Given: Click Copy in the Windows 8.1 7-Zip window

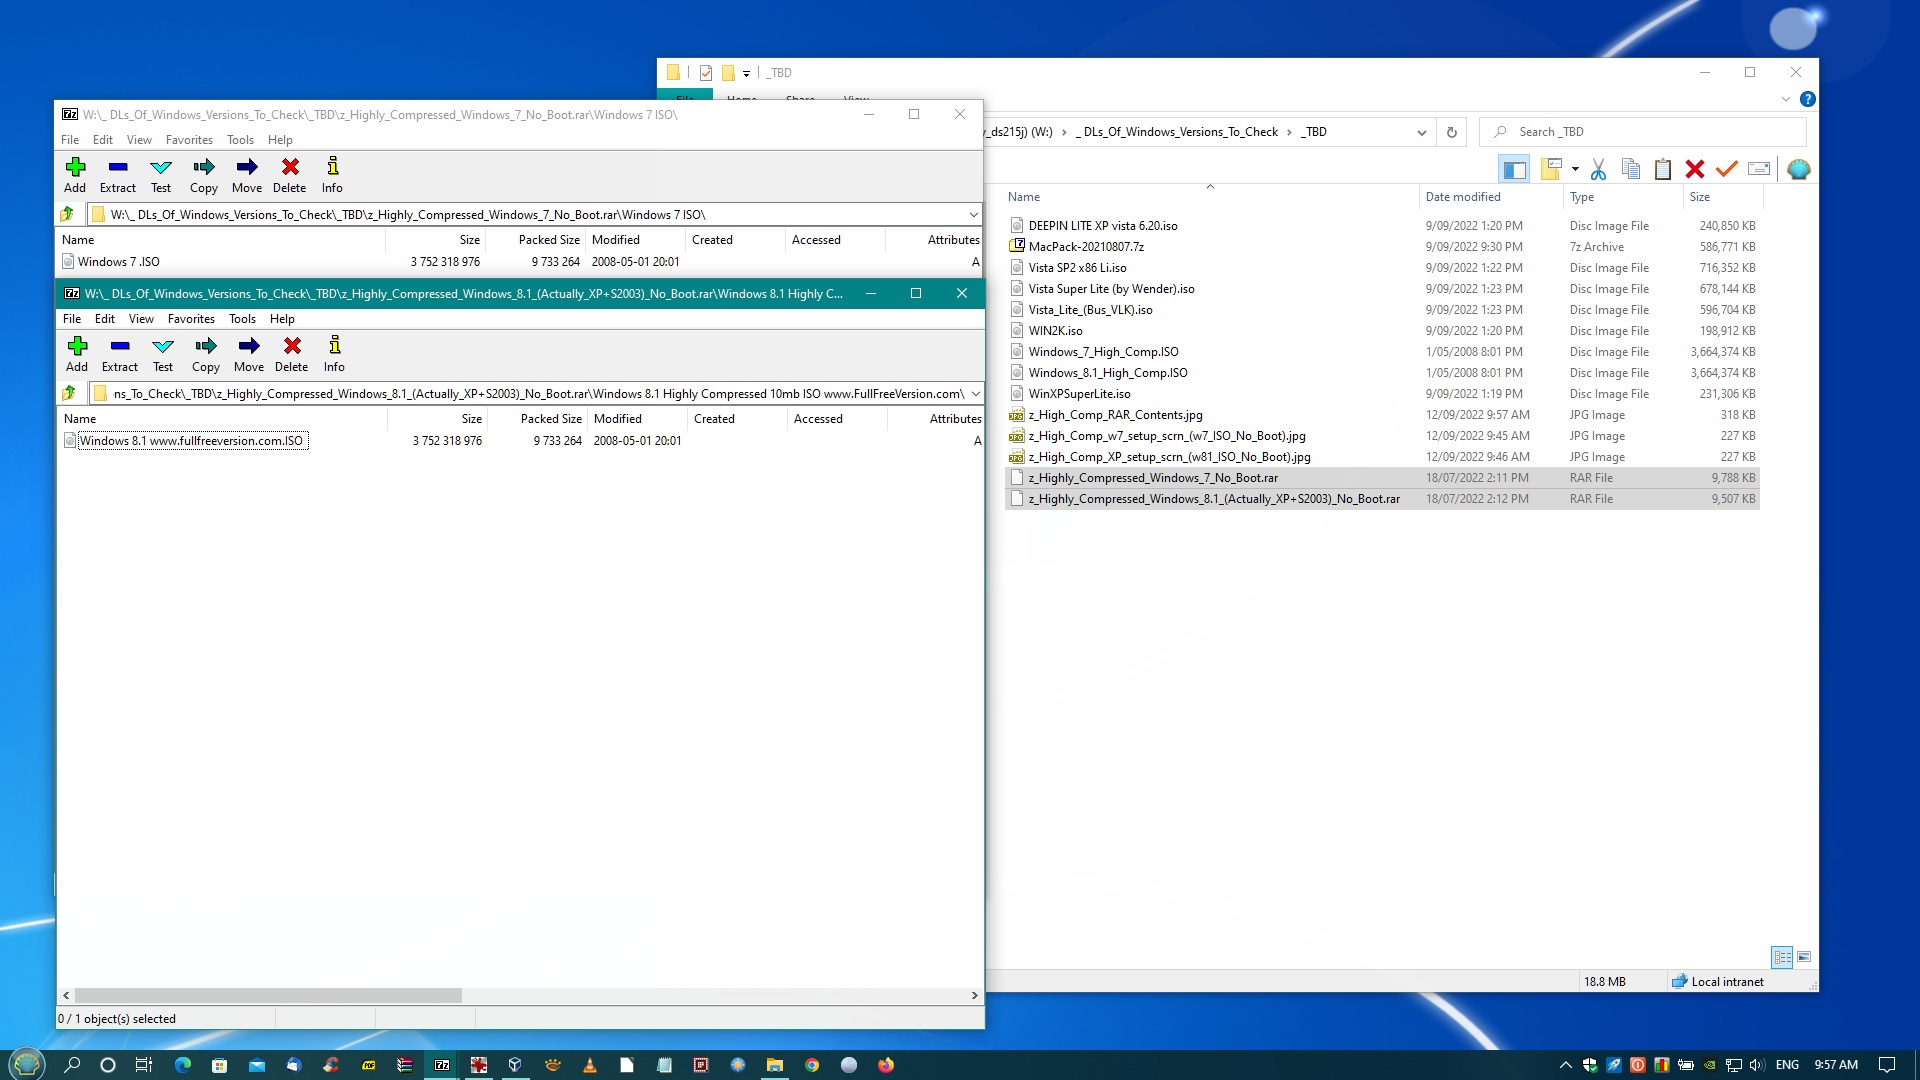Looking at the screenshot, I should [206, 354].
